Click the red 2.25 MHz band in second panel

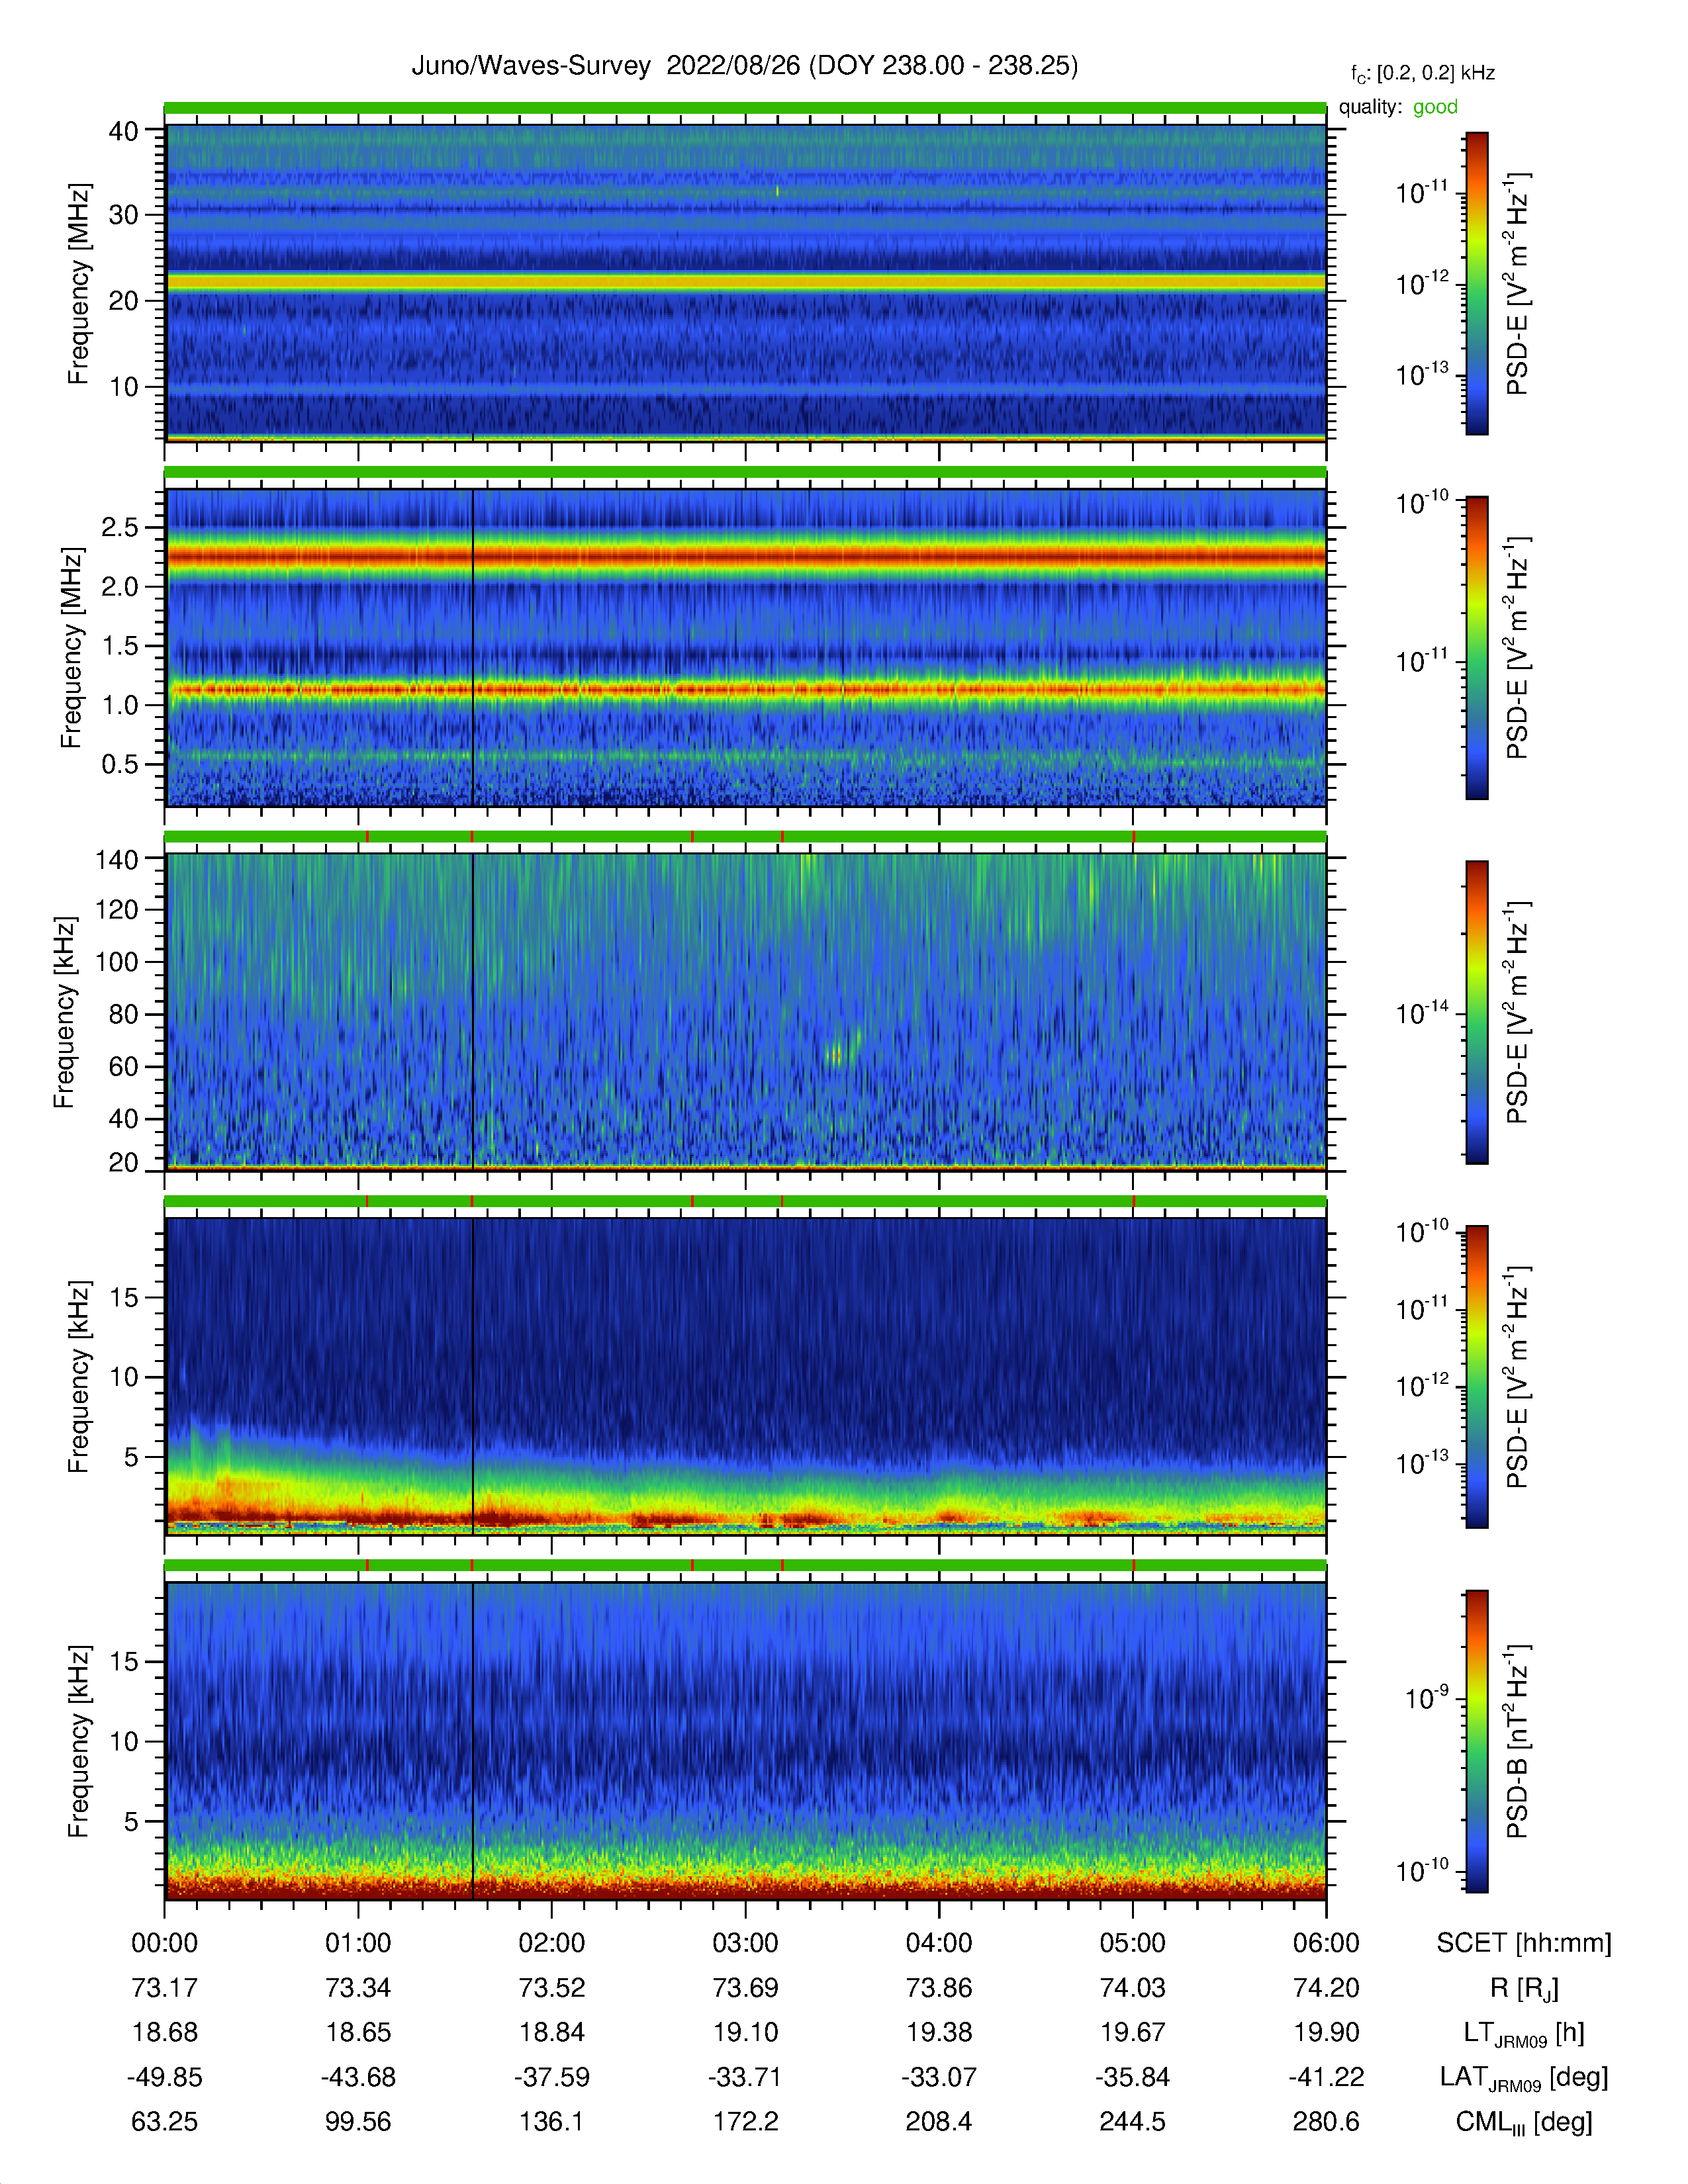745,556
